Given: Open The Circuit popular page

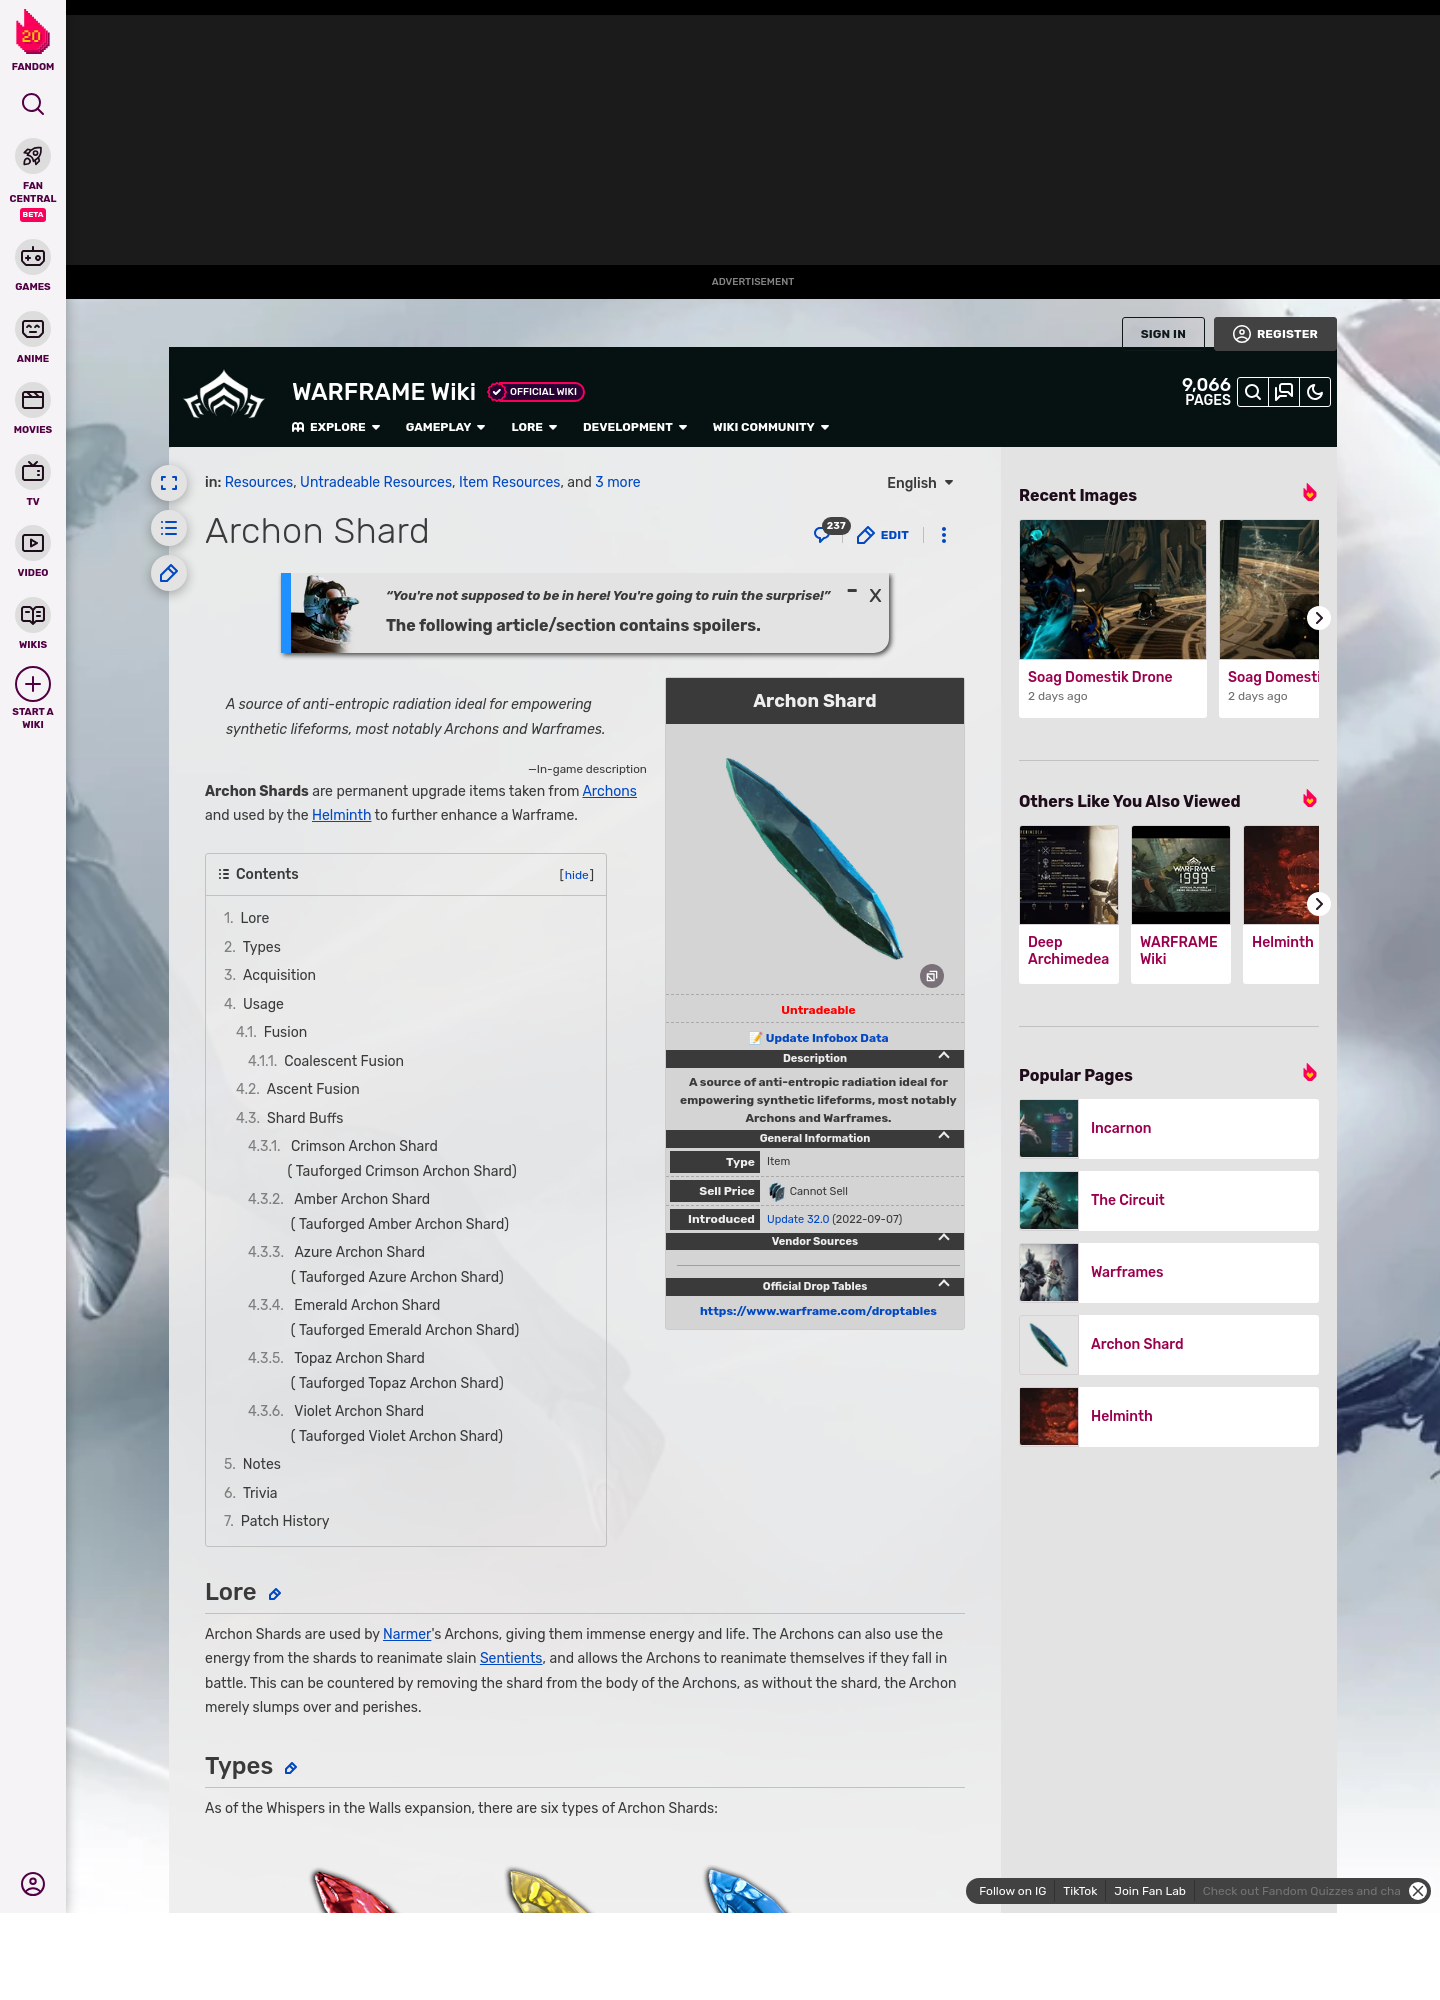Looking at the screenshot, I should [x=1169, y=1201].
